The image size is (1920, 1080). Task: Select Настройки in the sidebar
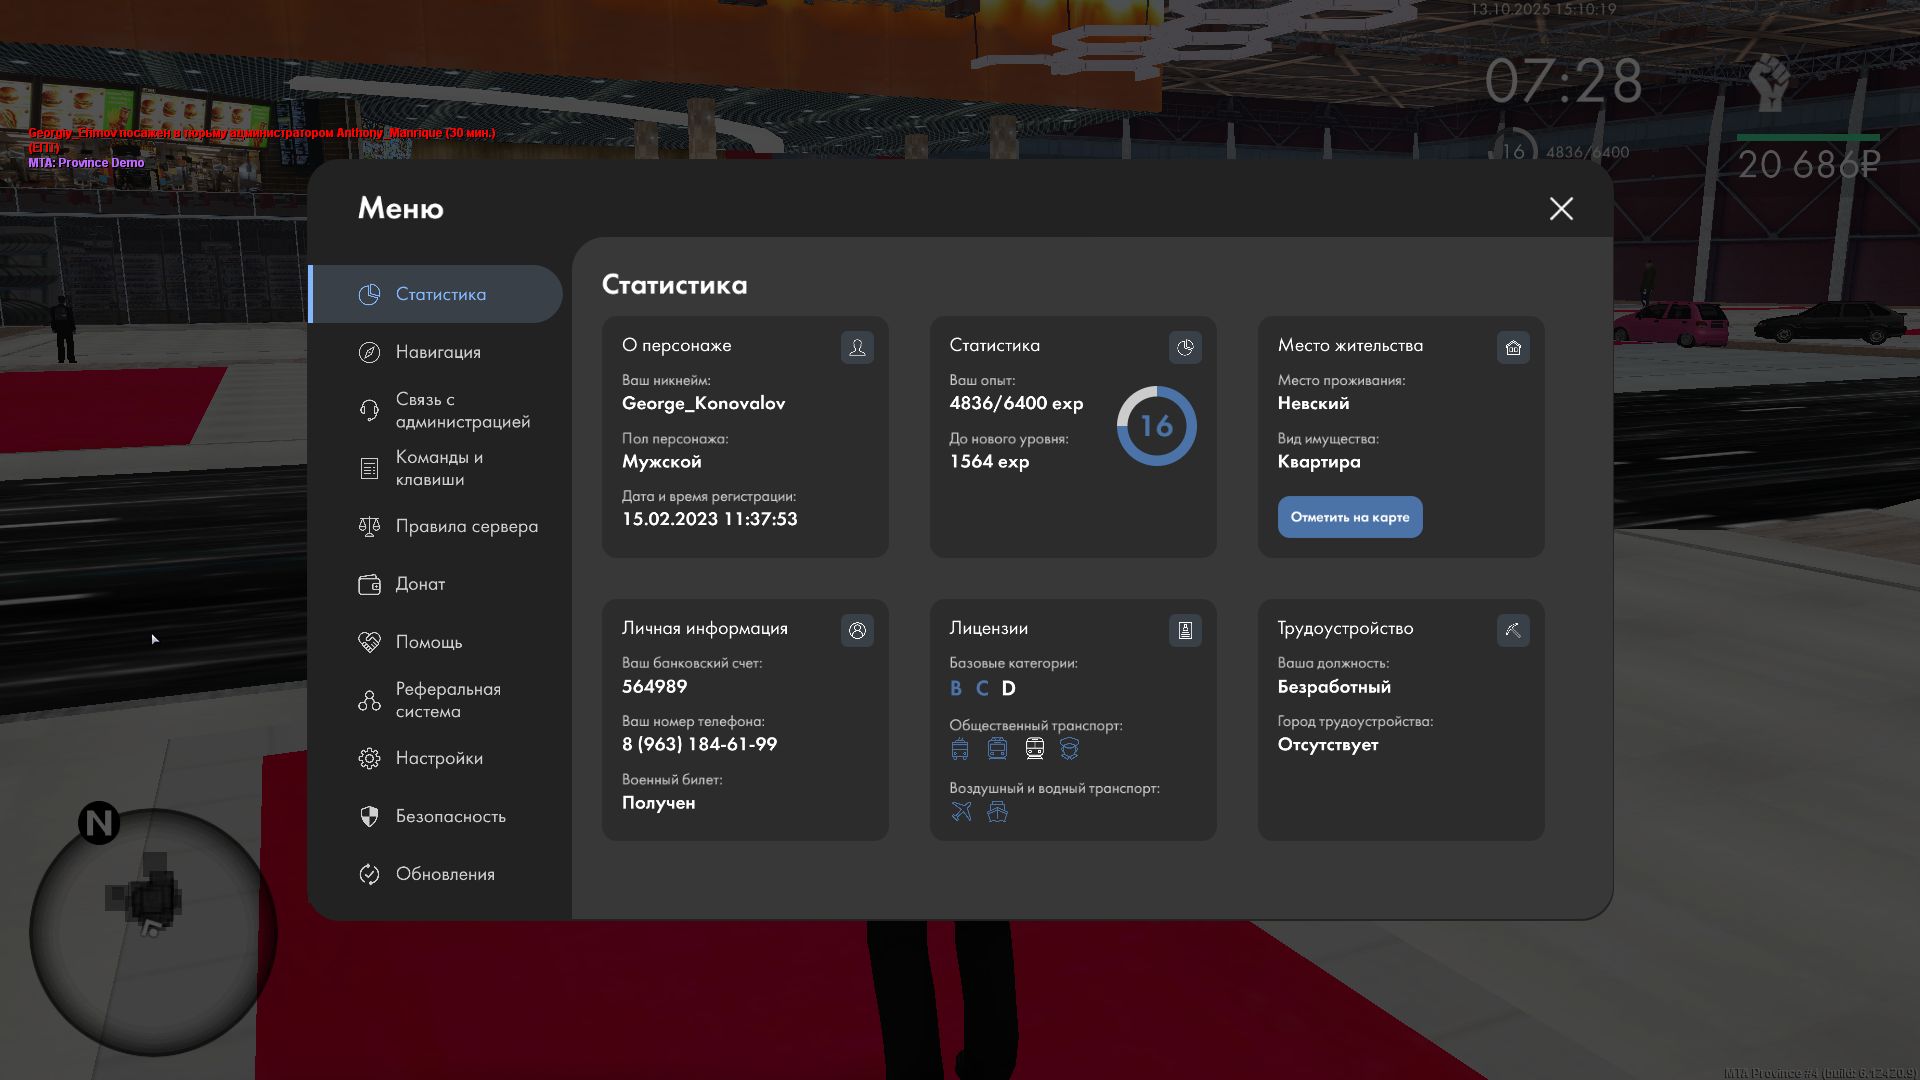pos(439,758)
